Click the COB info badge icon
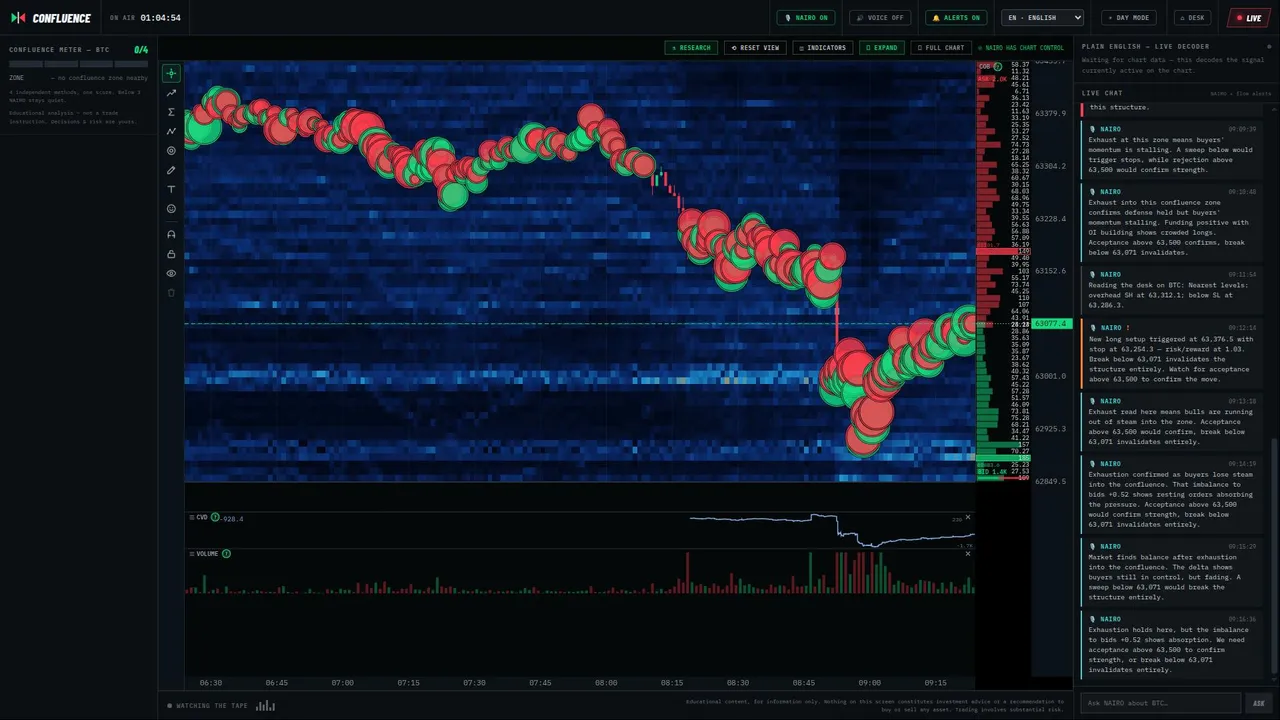This screenshot has height=720, width=1280. click(998, 67)
